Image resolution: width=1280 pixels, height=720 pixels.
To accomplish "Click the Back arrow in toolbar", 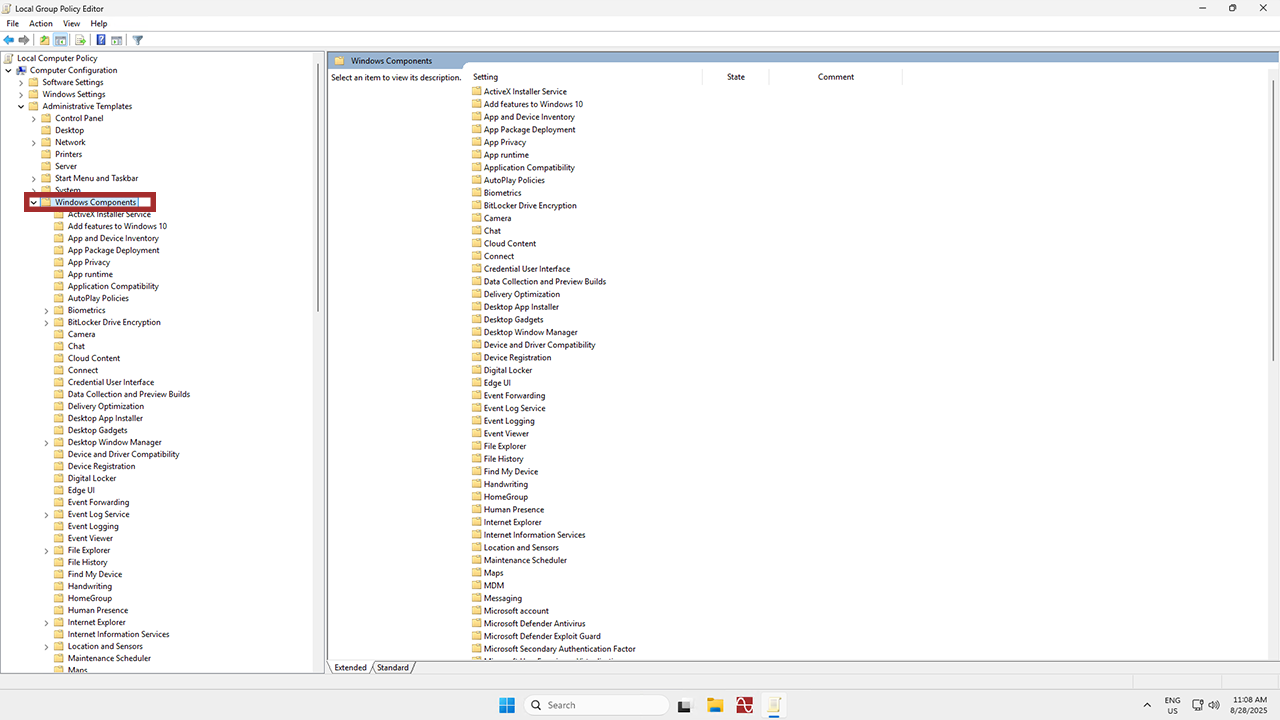I will [9, 40].
